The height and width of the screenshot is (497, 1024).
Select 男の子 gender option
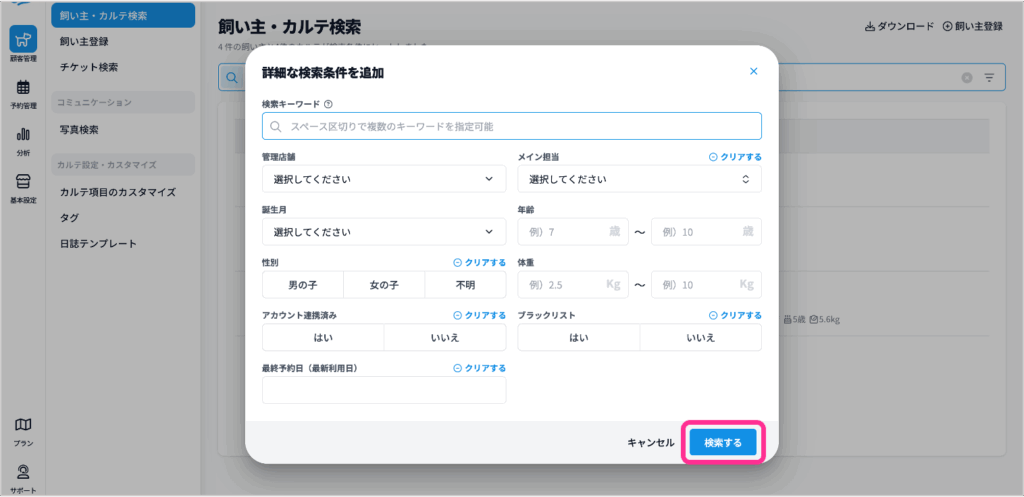[302, 285]
